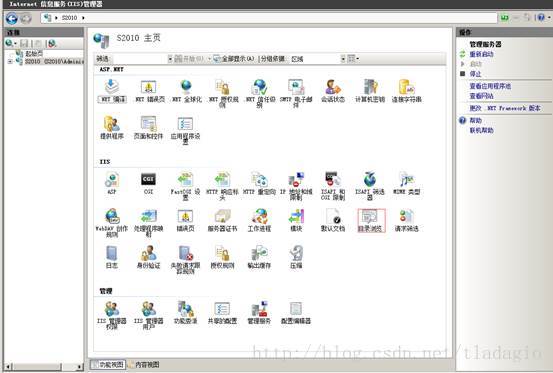
Task: Open the .NET 编译 (.NET Compilation) feature
Action: pyautogui.click(x=112, y=91)
